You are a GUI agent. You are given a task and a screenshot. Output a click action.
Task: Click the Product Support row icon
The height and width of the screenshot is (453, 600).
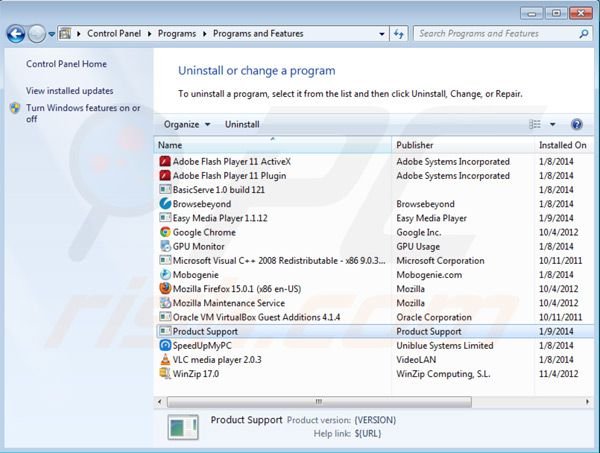[165, 331]
